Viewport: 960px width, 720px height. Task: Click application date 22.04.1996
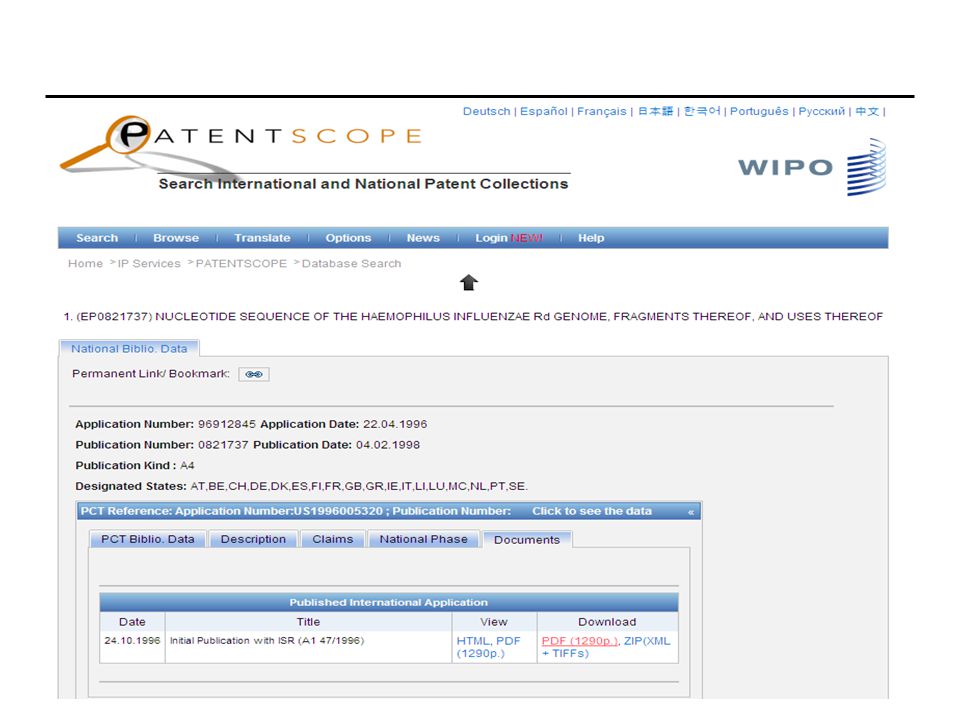coord(395,424)
